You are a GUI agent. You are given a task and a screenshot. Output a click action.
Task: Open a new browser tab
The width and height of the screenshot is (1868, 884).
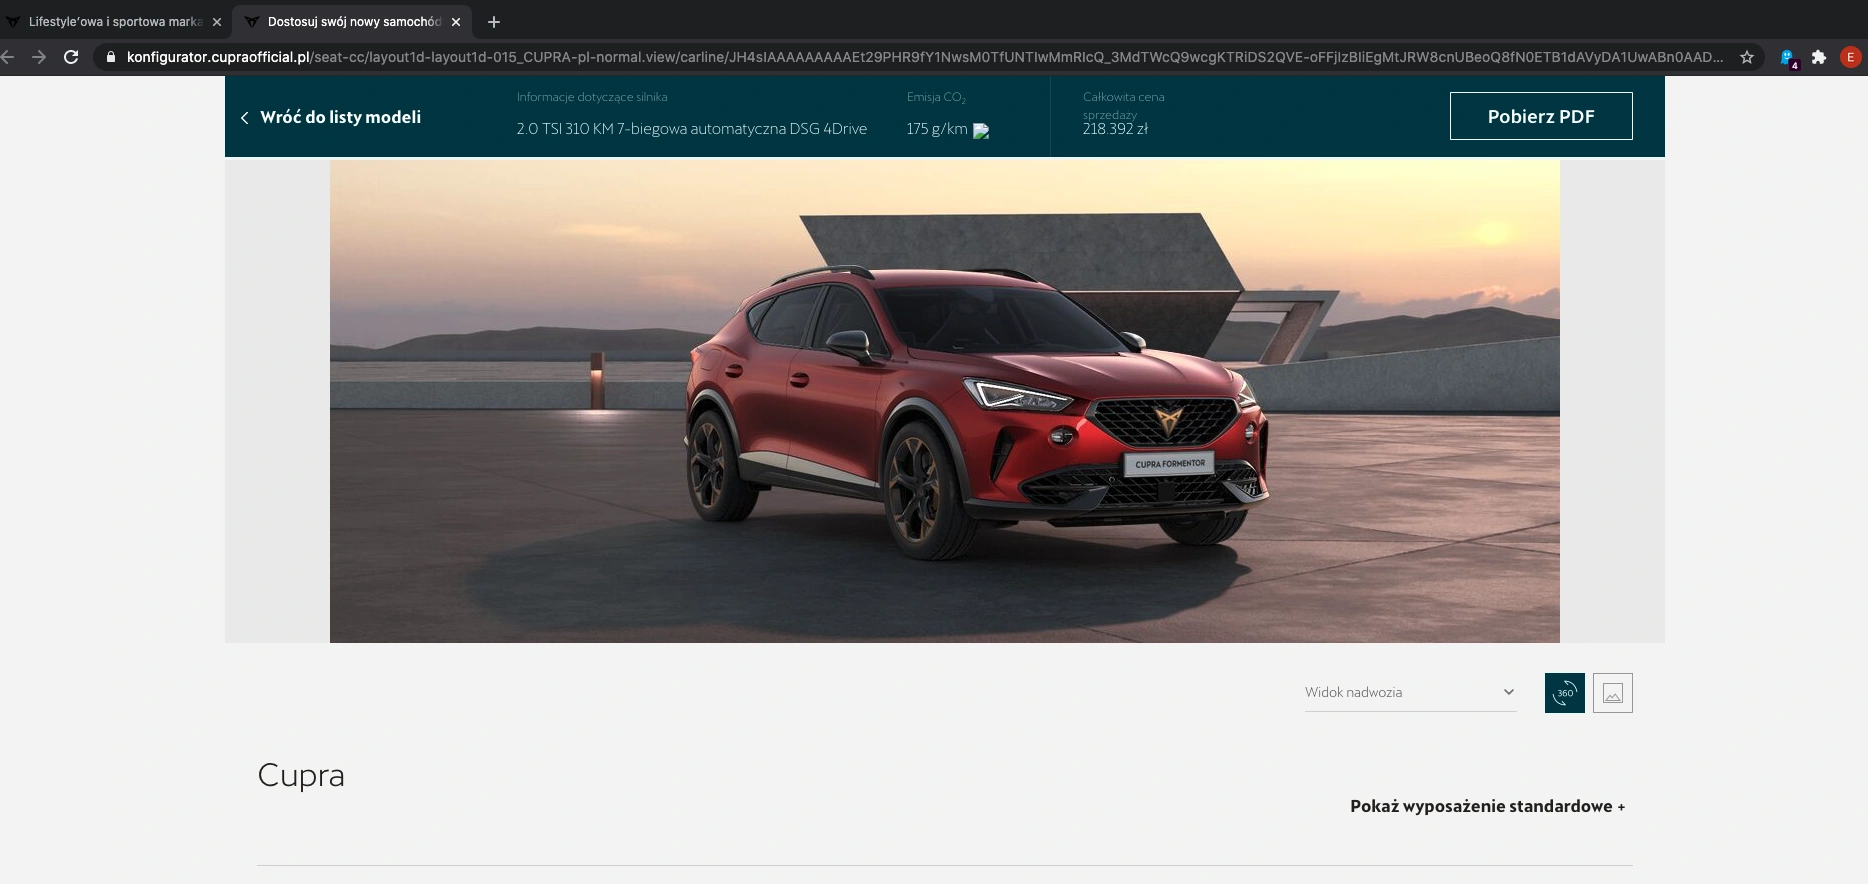(x=494, y=22)
